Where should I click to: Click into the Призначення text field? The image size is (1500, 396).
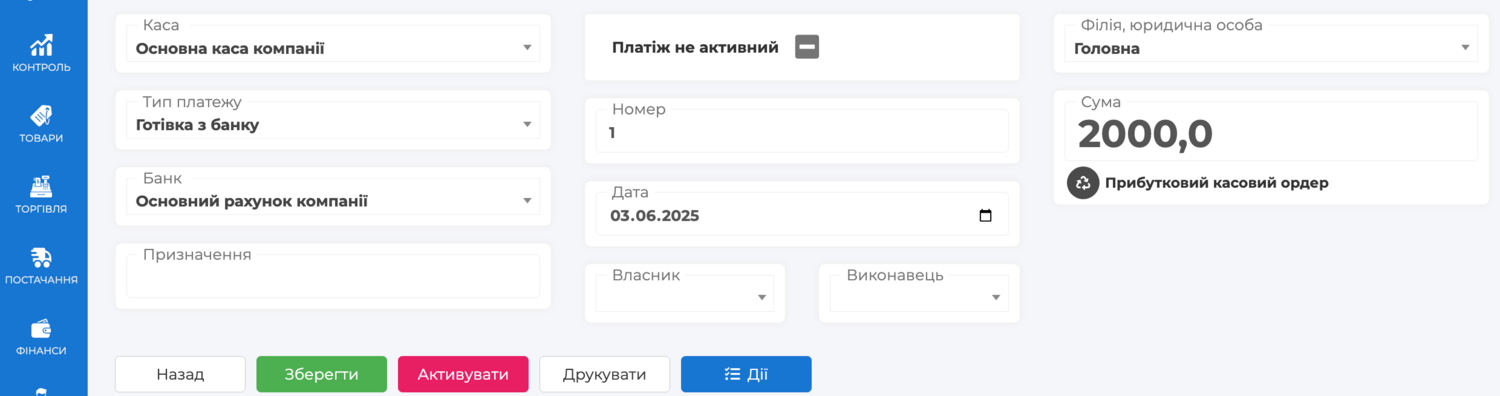pos(333,276)
